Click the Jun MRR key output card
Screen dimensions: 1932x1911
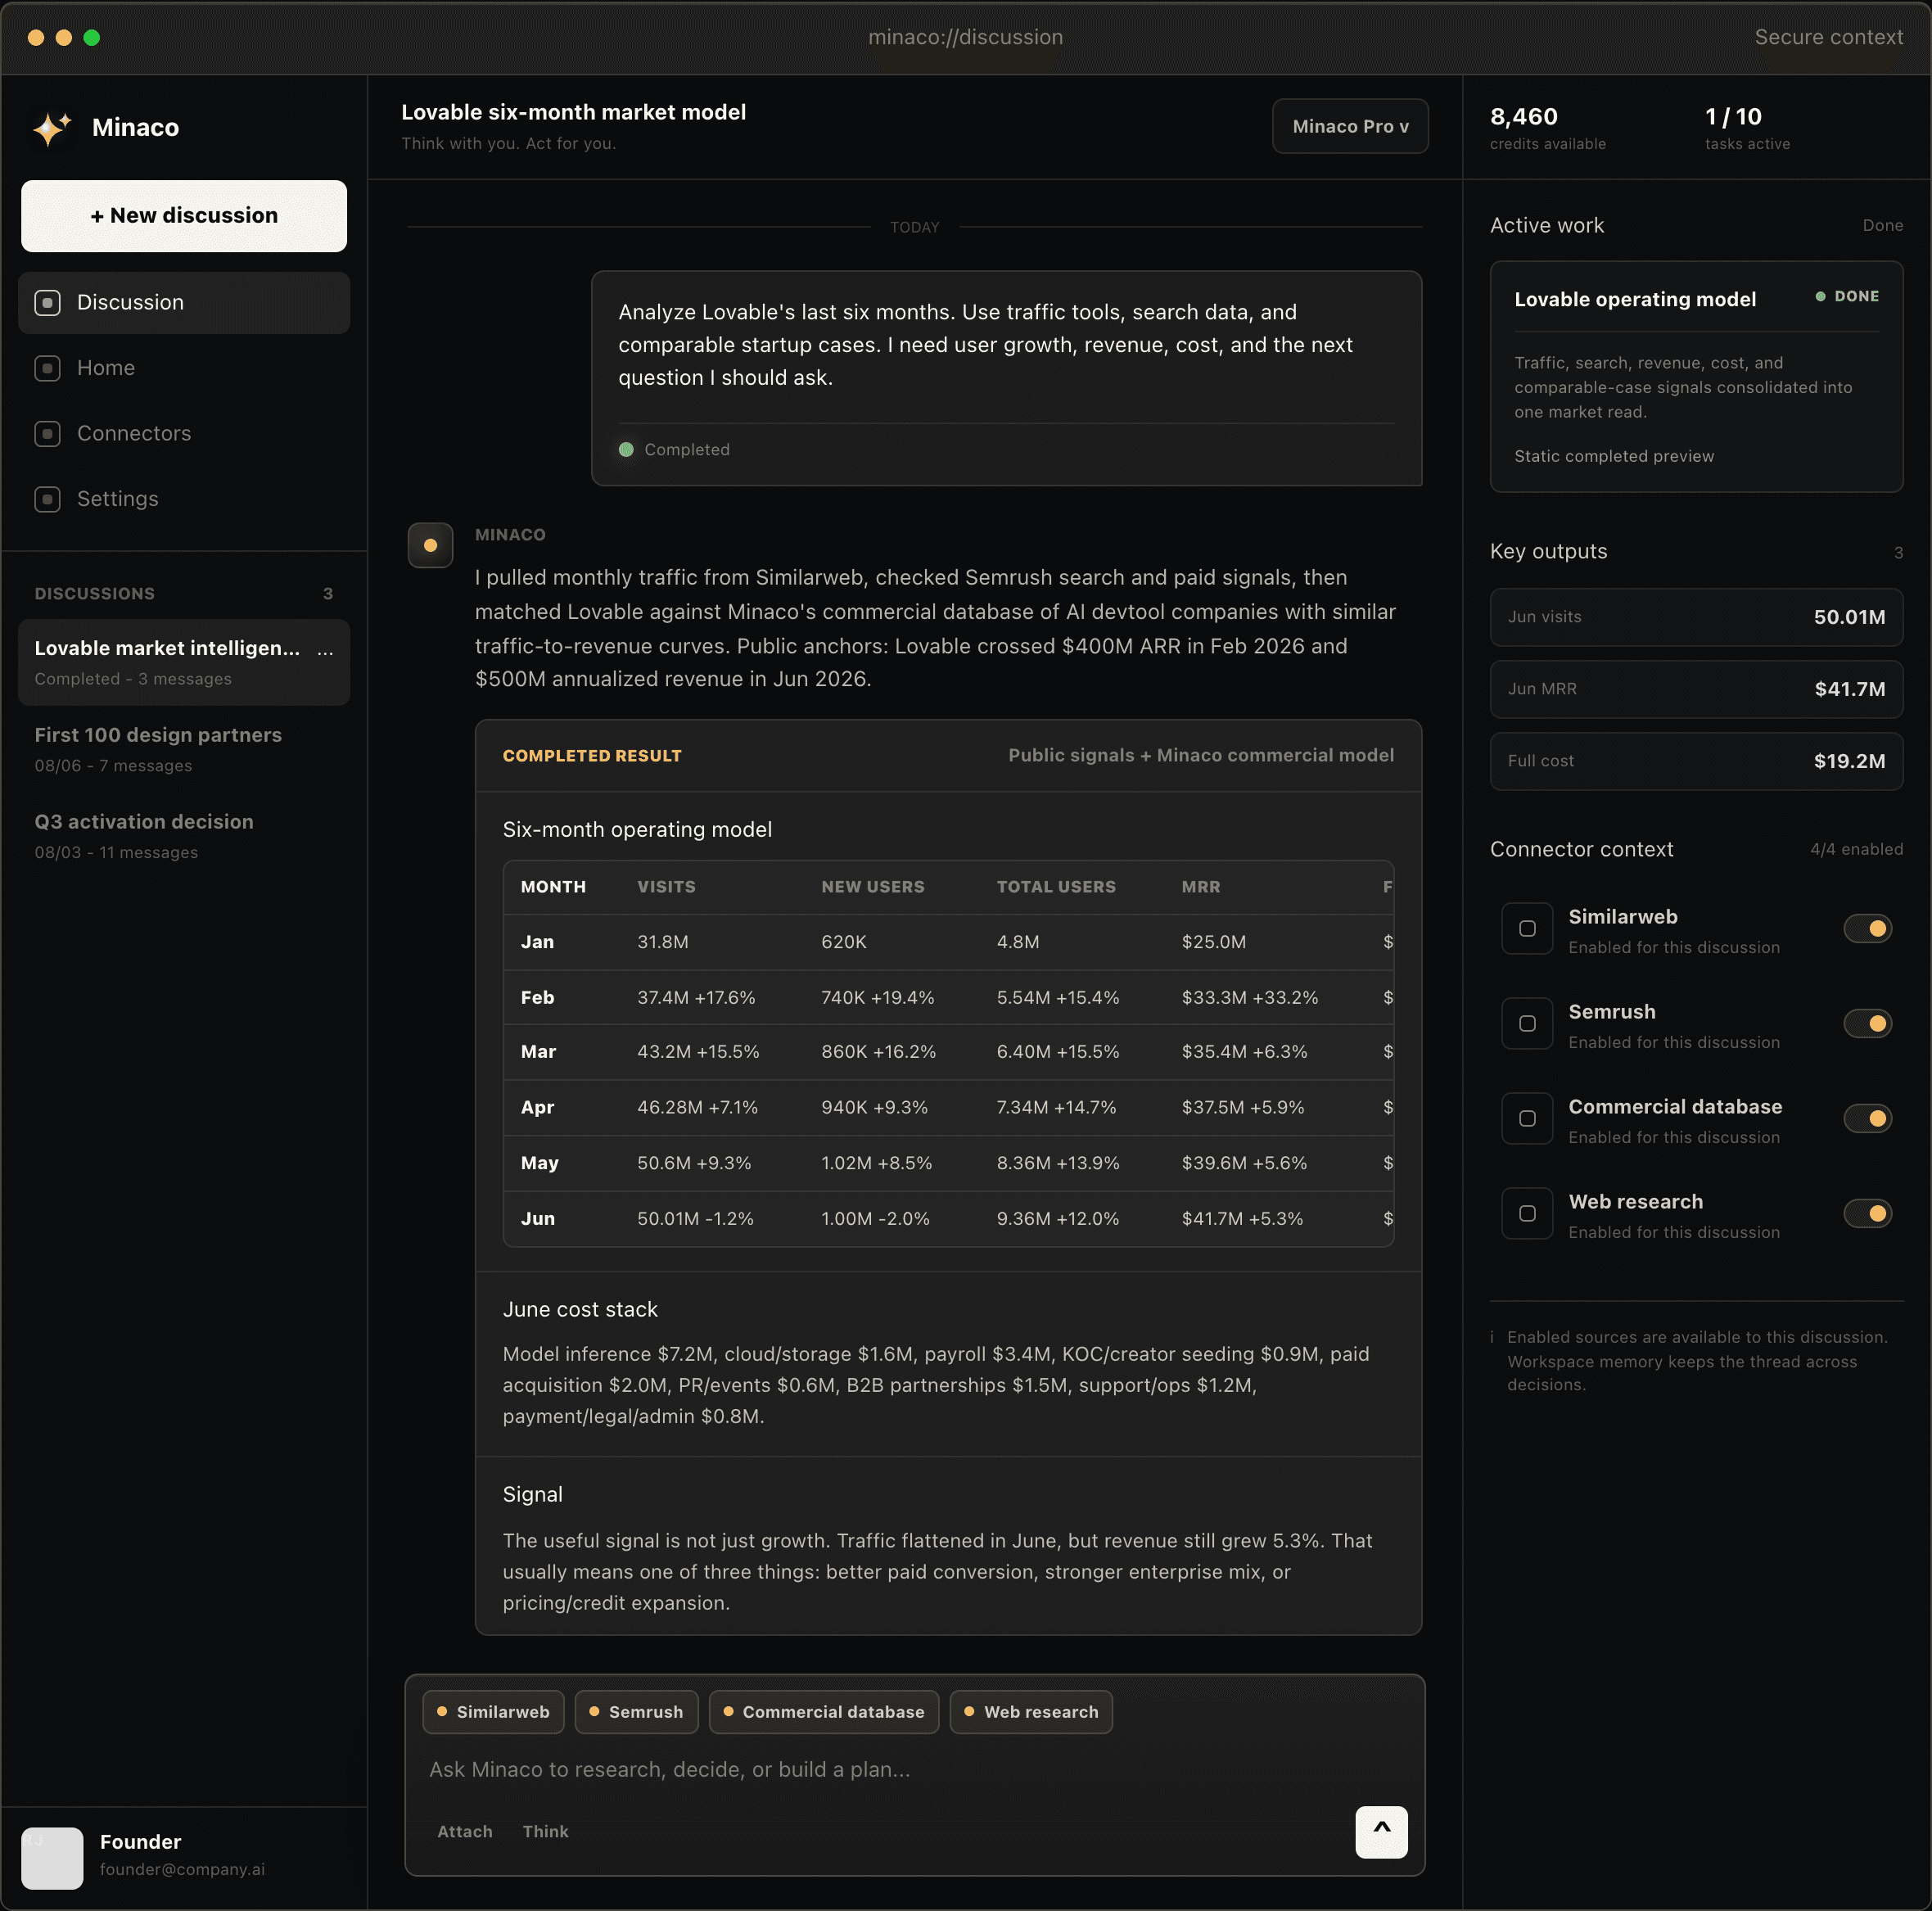pos(1696,689)
